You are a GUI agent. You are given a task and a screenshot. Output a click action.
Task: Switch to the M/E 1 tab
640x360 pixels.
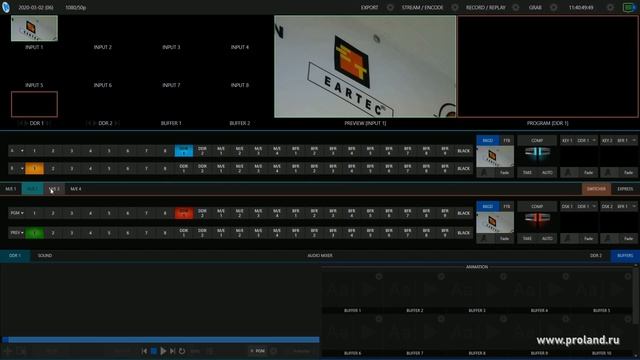(11, 189)
